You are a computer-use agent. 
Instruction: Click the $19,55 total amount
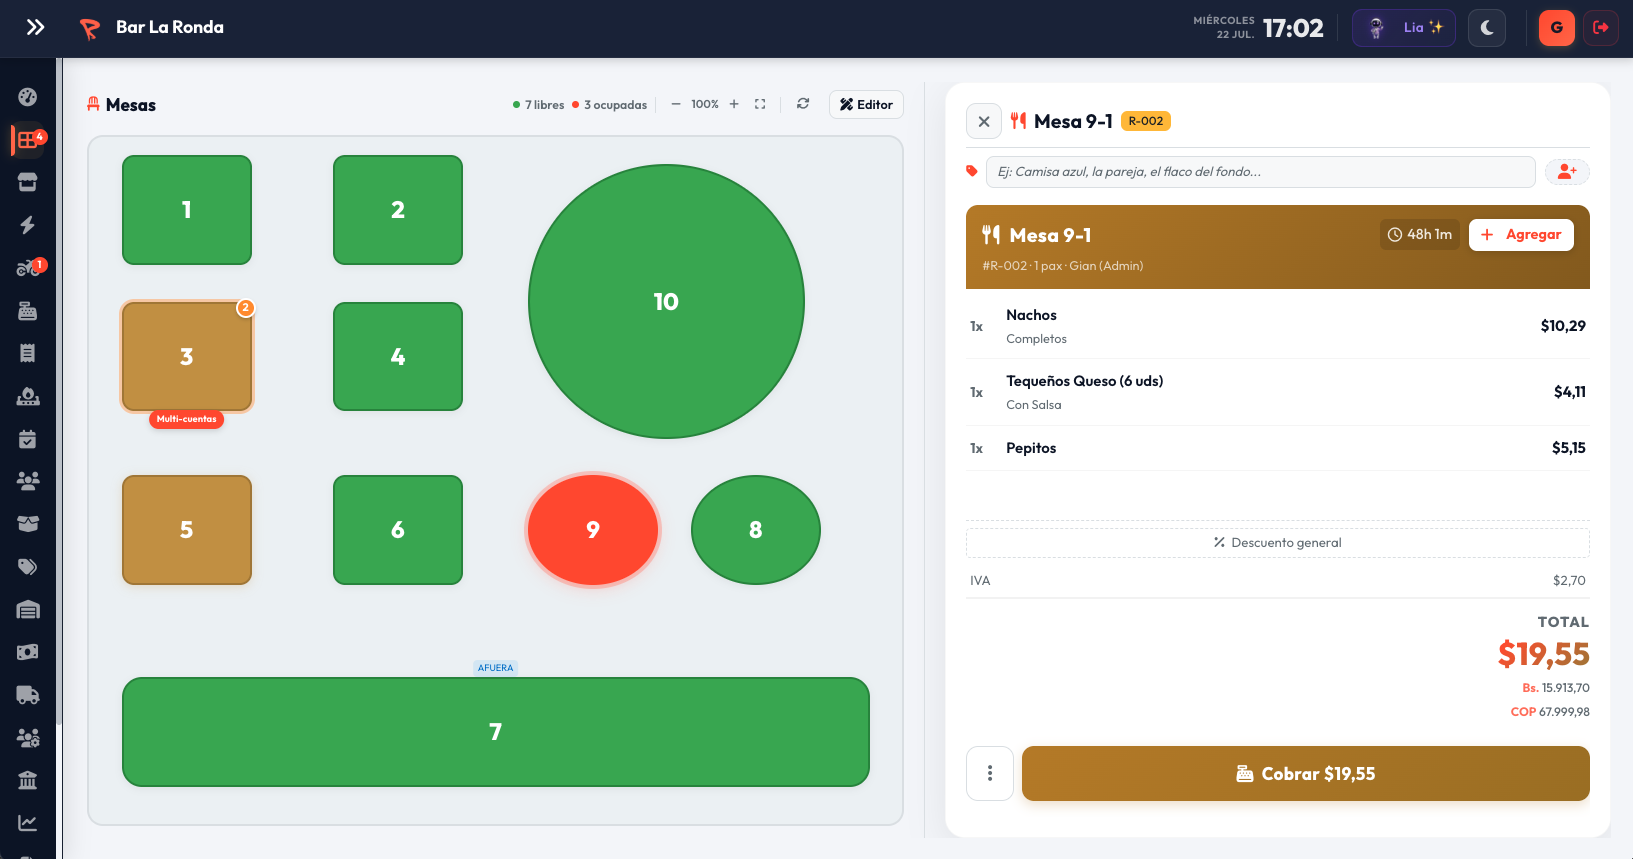click(x=1544, y=654)
